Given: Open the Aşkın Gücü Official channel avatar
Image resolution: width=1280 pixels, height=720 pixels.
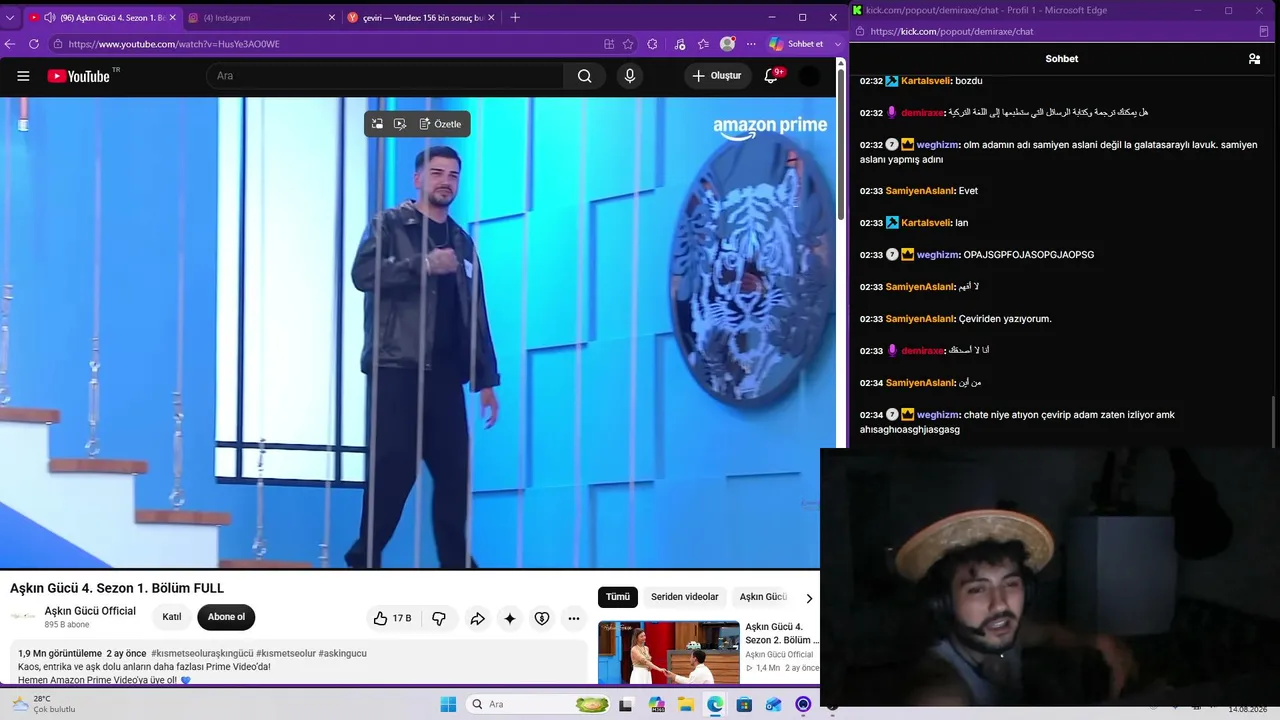Looking at the screenshot, I should click(23, 617).
